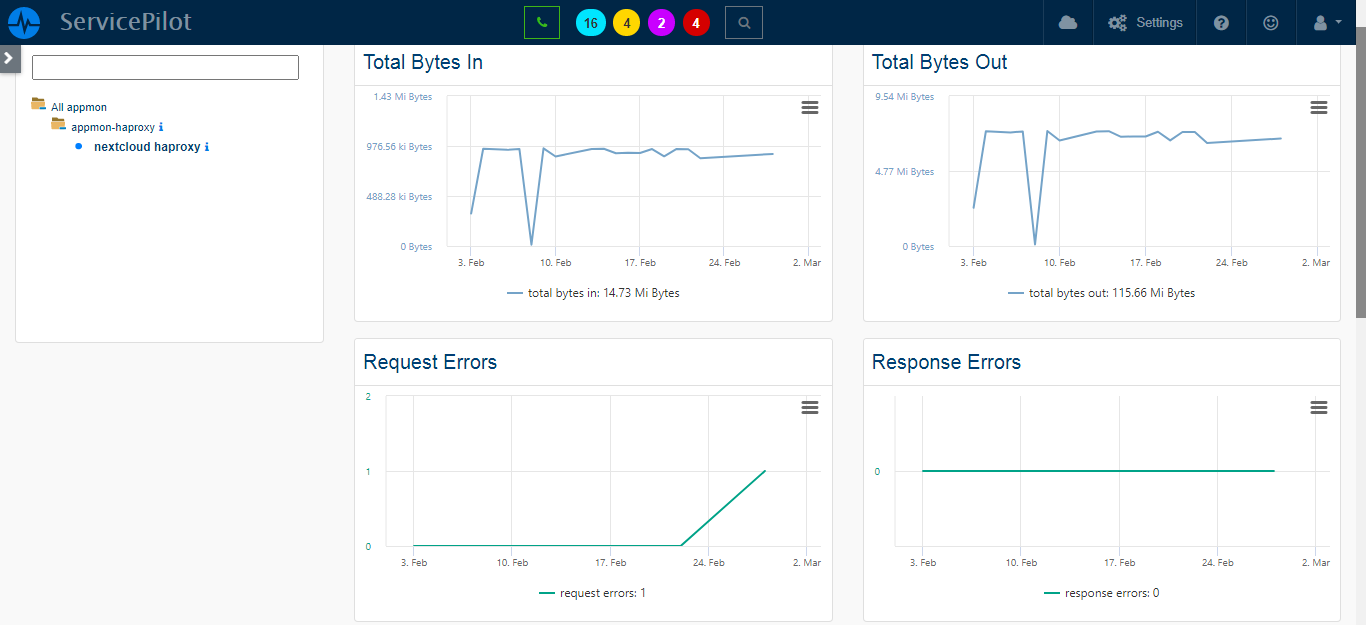Click the page vertical scrollbar

click(x=1360, y=180)
